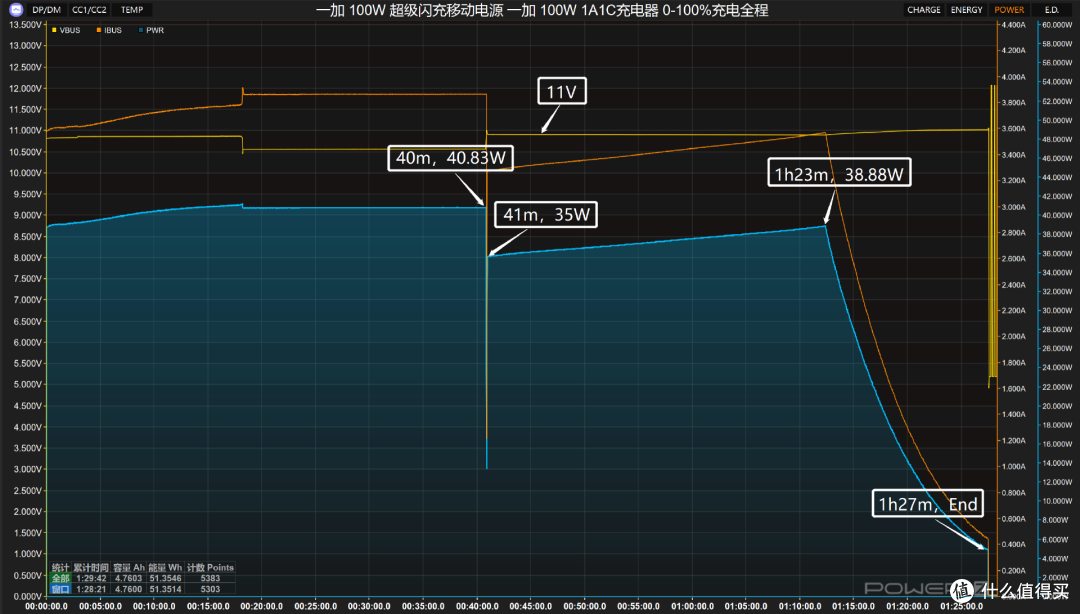Click the 累计时间 column header
Viewport: 1080px width, 614px height.
pyautogui.click(x=91, y=568)
